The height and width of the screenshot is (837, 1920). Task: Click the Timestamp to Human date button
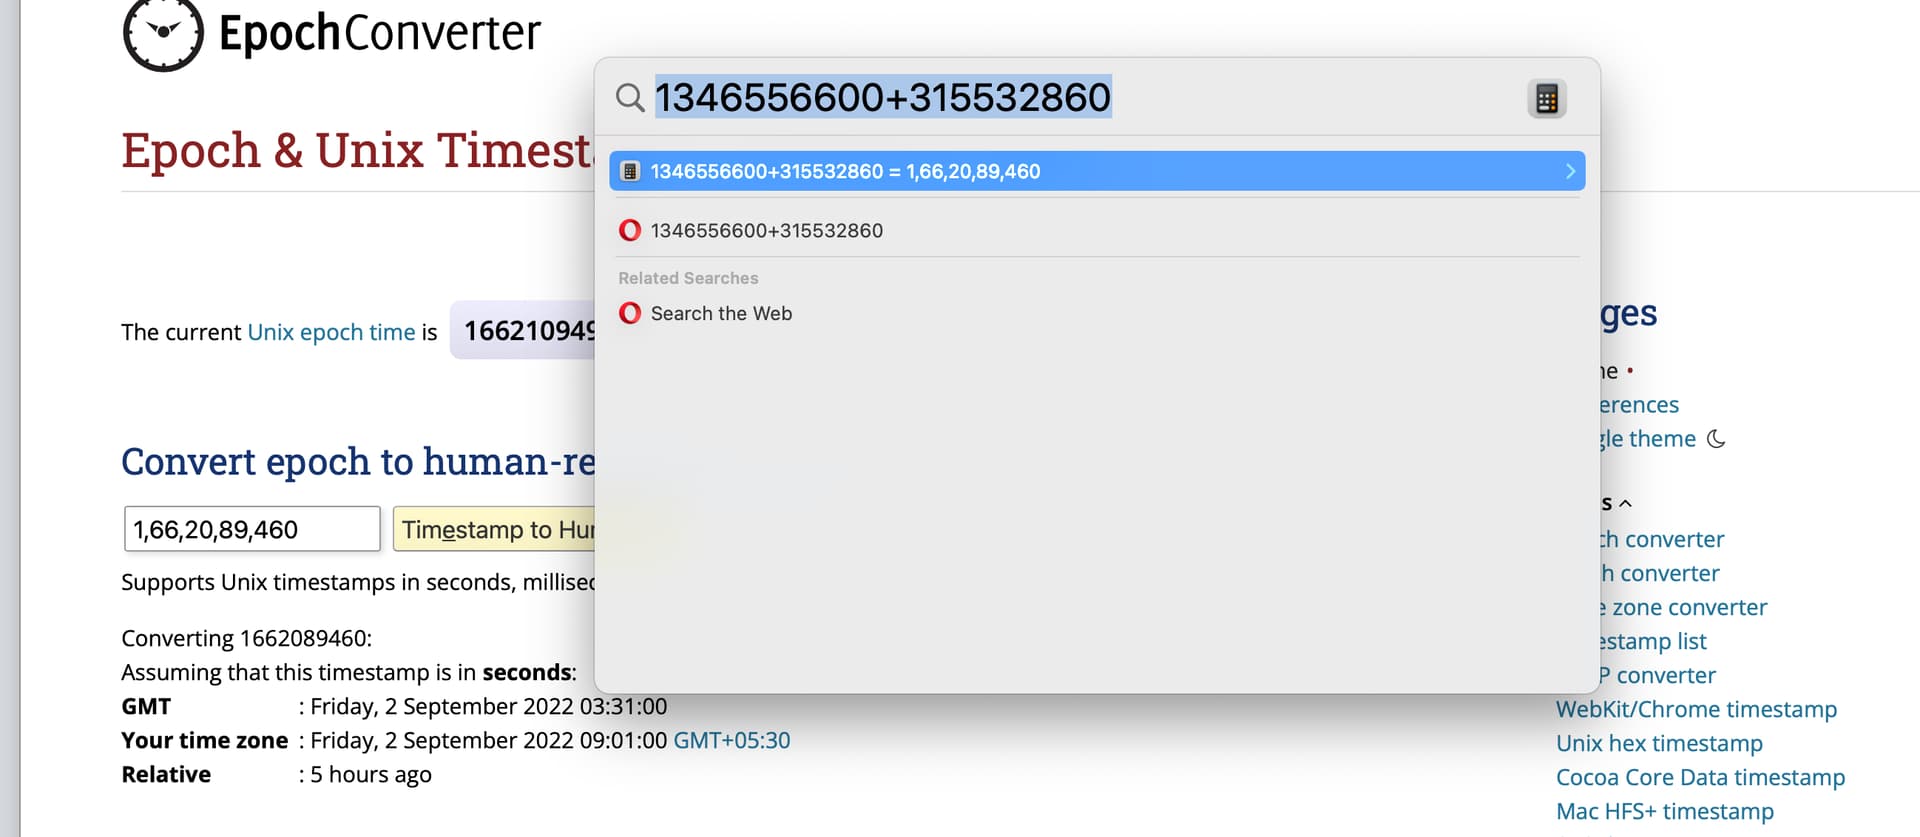[x=495, y=529]
